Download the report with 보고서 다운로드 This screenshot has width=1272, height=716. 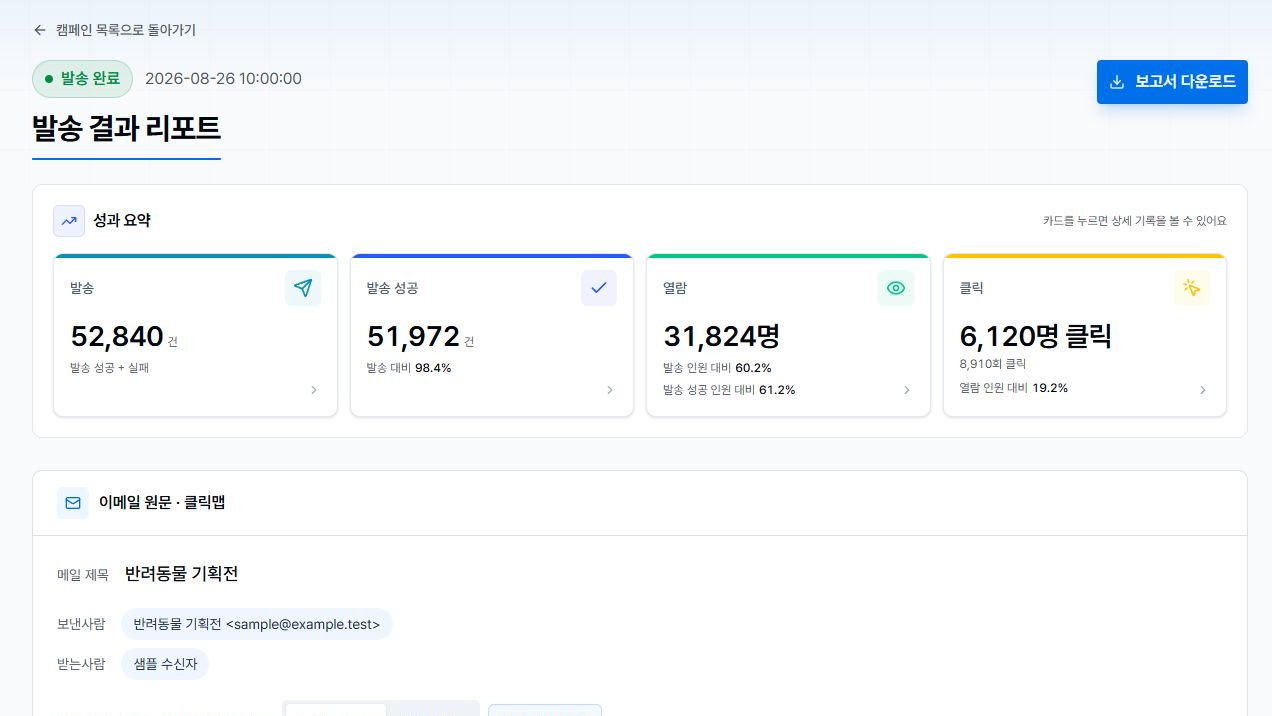[1172, 82]
